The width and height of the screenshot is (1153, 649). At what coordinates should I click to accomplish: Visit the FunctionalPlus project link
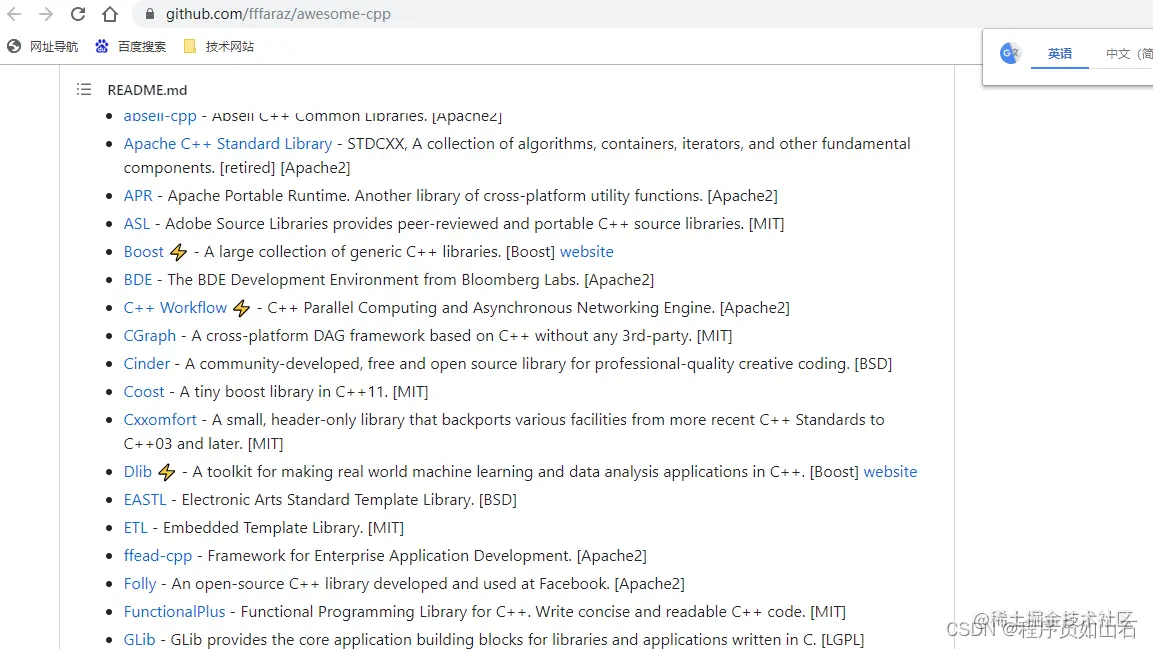pyautogui.click(x=175, y=612)
